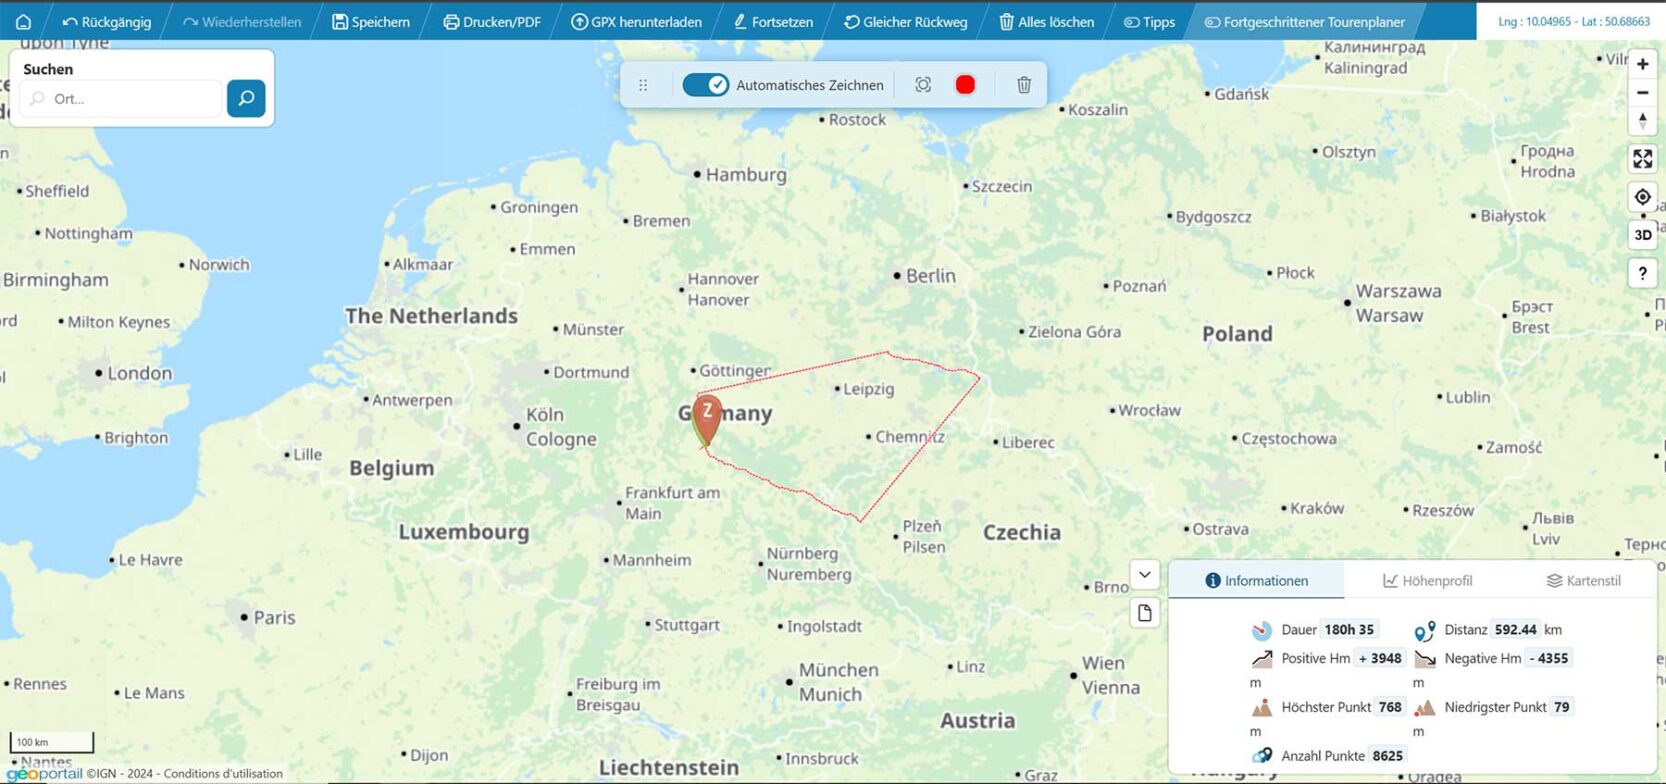Open the document icon beside info panel

[1145, 613]
